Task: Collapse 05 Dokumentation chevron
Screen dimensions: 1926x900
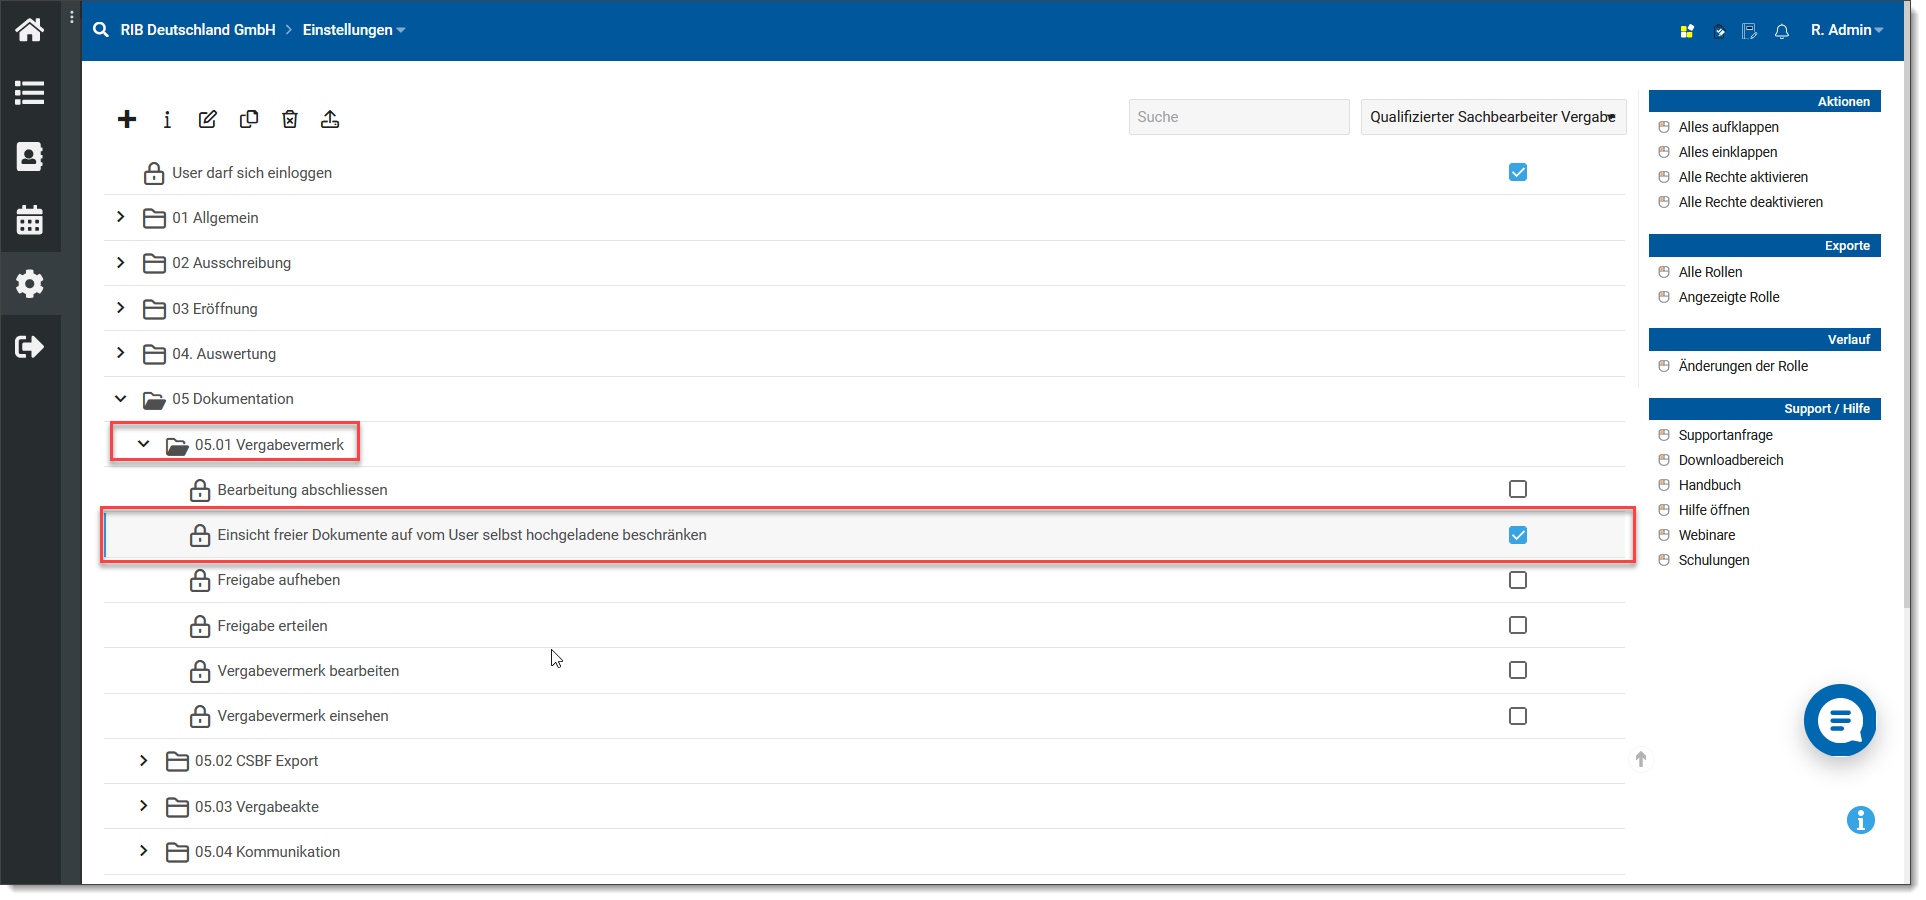Action: 121,398
